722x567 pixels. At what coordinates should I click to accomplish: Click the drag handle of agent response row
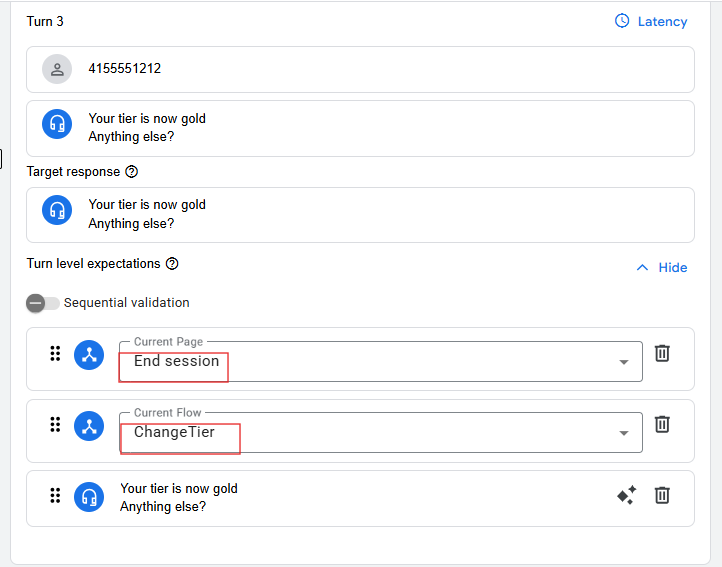pos(55,495)
